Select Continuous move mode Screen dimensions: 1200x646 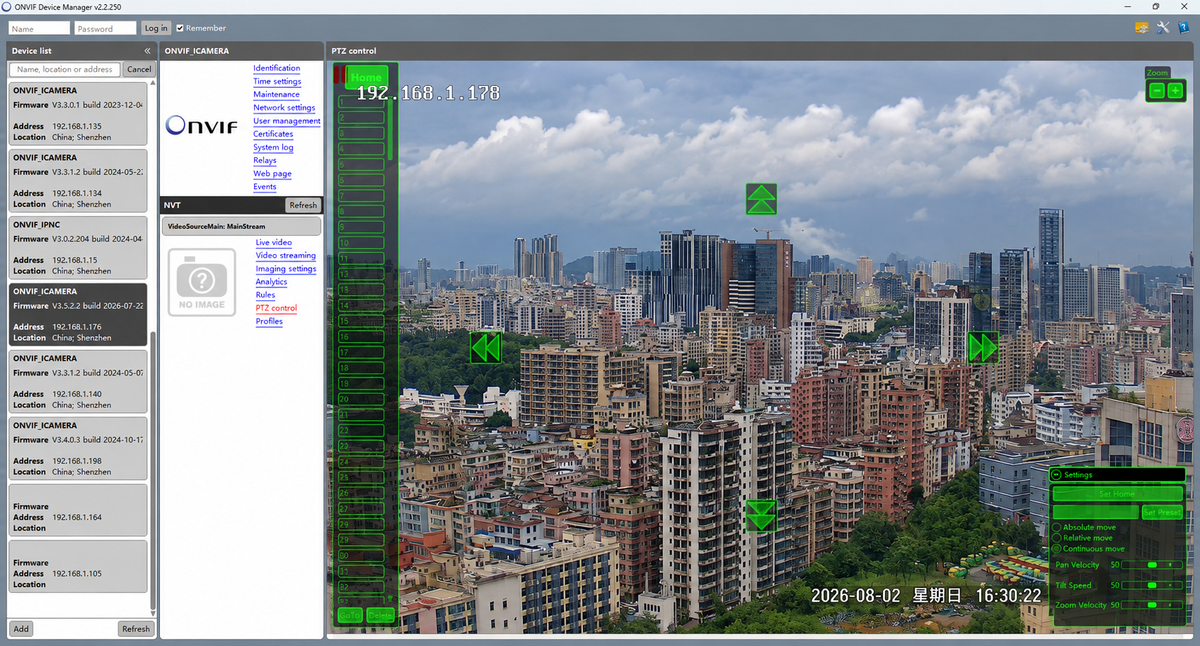(x=1058, y=549)
